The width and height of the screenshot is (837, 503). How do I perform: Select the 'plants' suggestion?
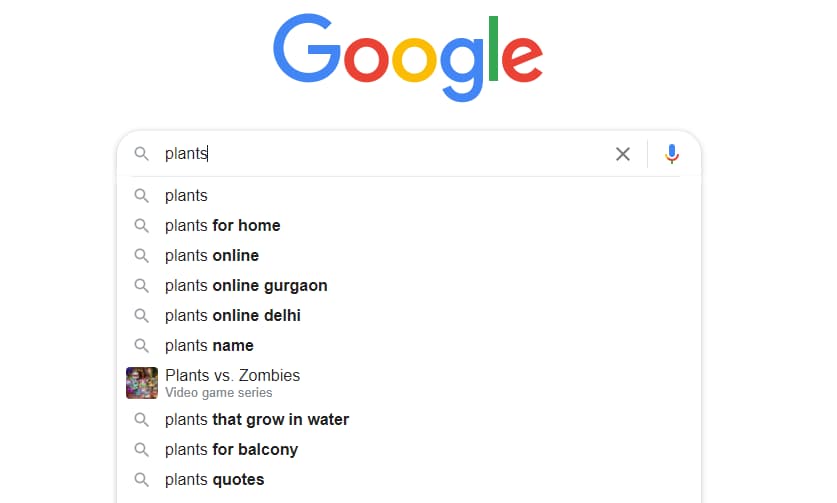[x=409, y=195]
